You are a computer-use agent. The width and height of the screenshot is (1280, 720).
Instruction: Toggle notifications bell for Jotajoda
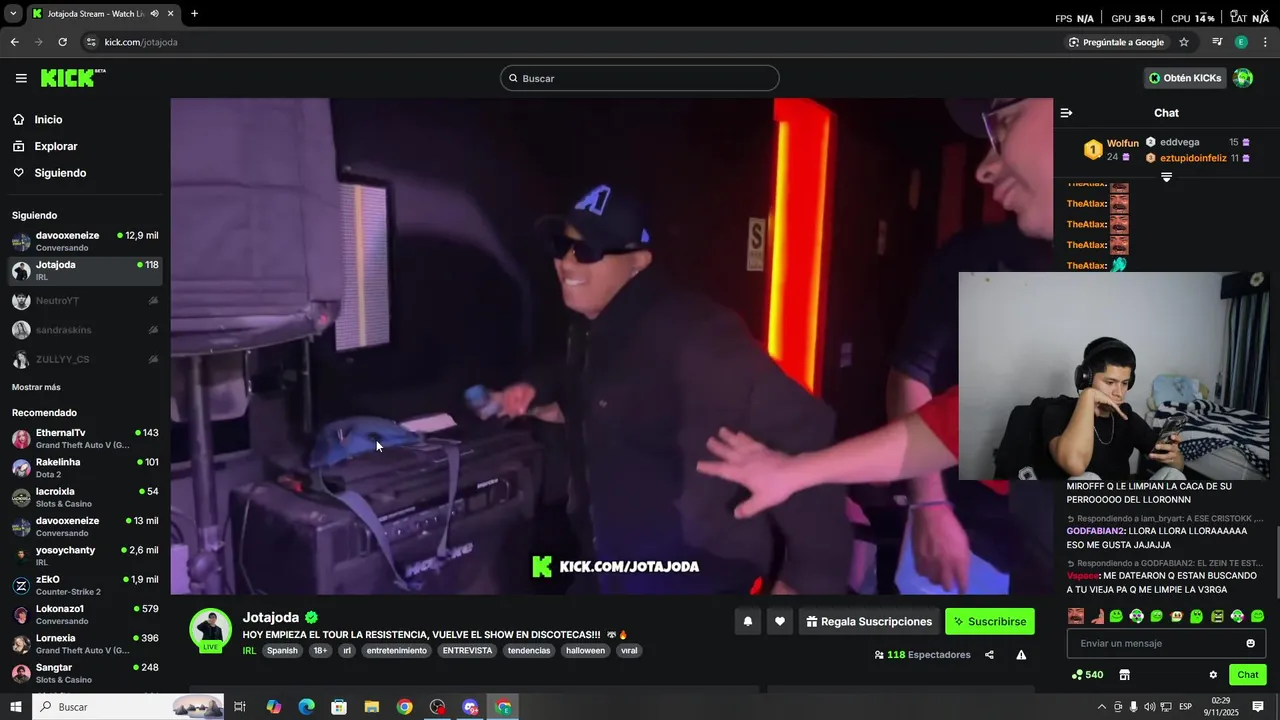coord(747,621)
